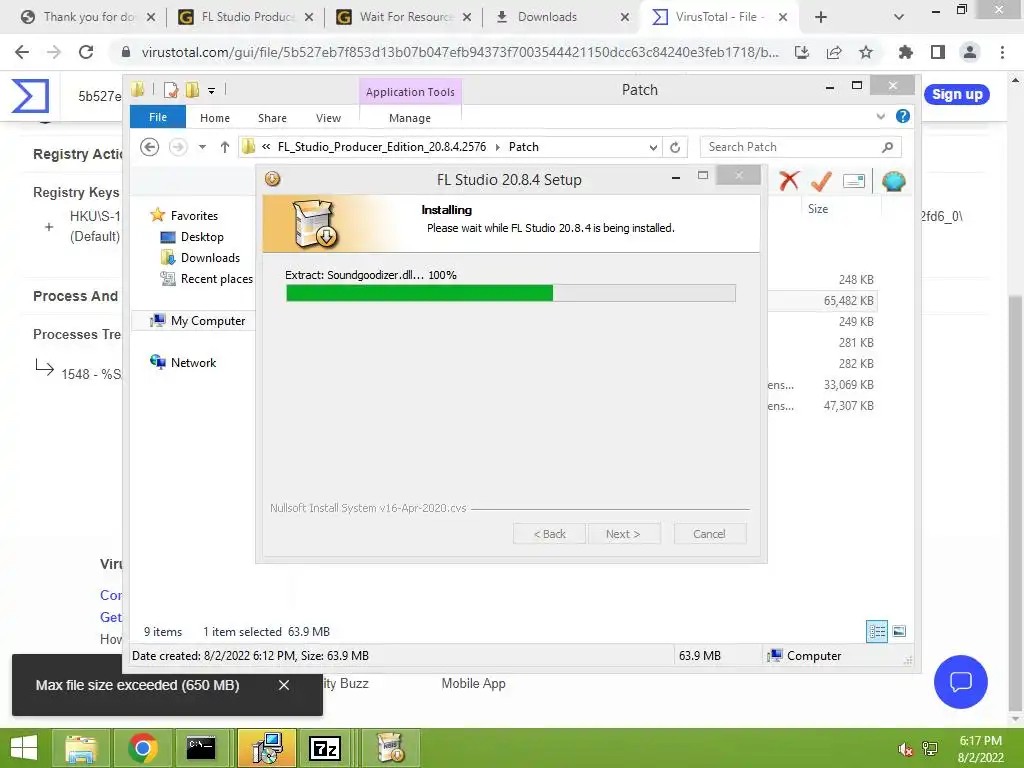
Task: Open the Share ribbon tab
Action: pos(272,118)
